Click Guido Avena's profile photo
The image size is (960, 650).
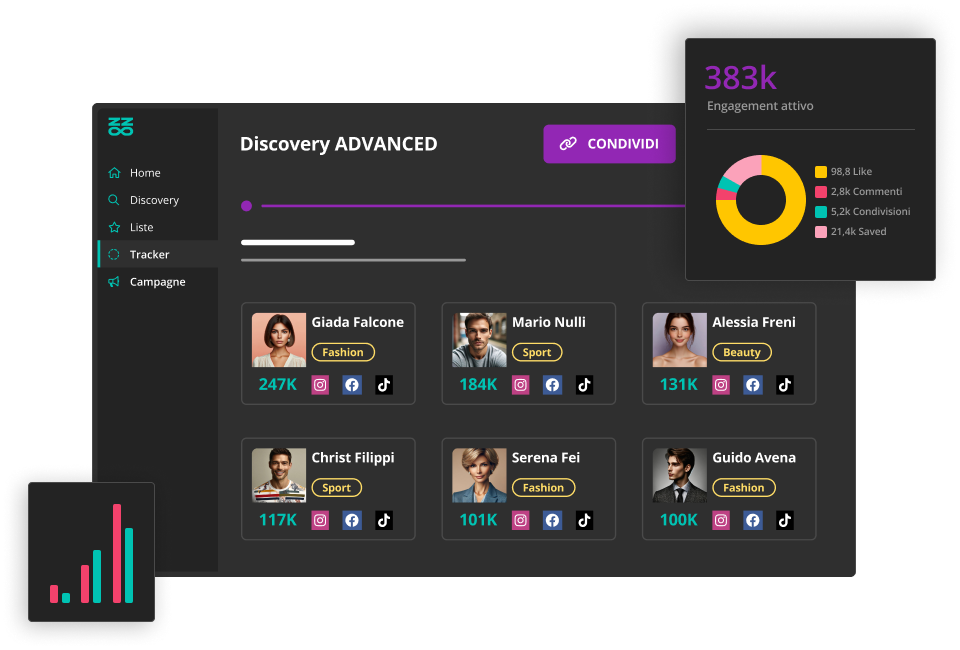(680, 476)
